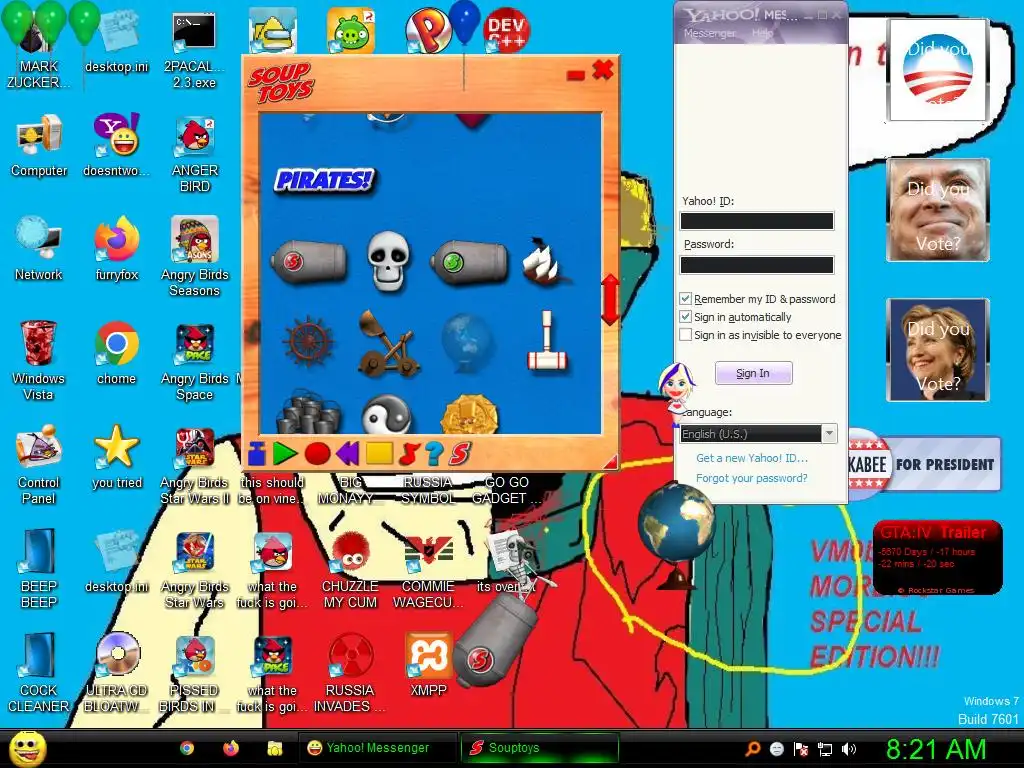1024x768 pixels.
Task: Open the 2PACAL 2.3.exe icon
Action: coord(194,50)
